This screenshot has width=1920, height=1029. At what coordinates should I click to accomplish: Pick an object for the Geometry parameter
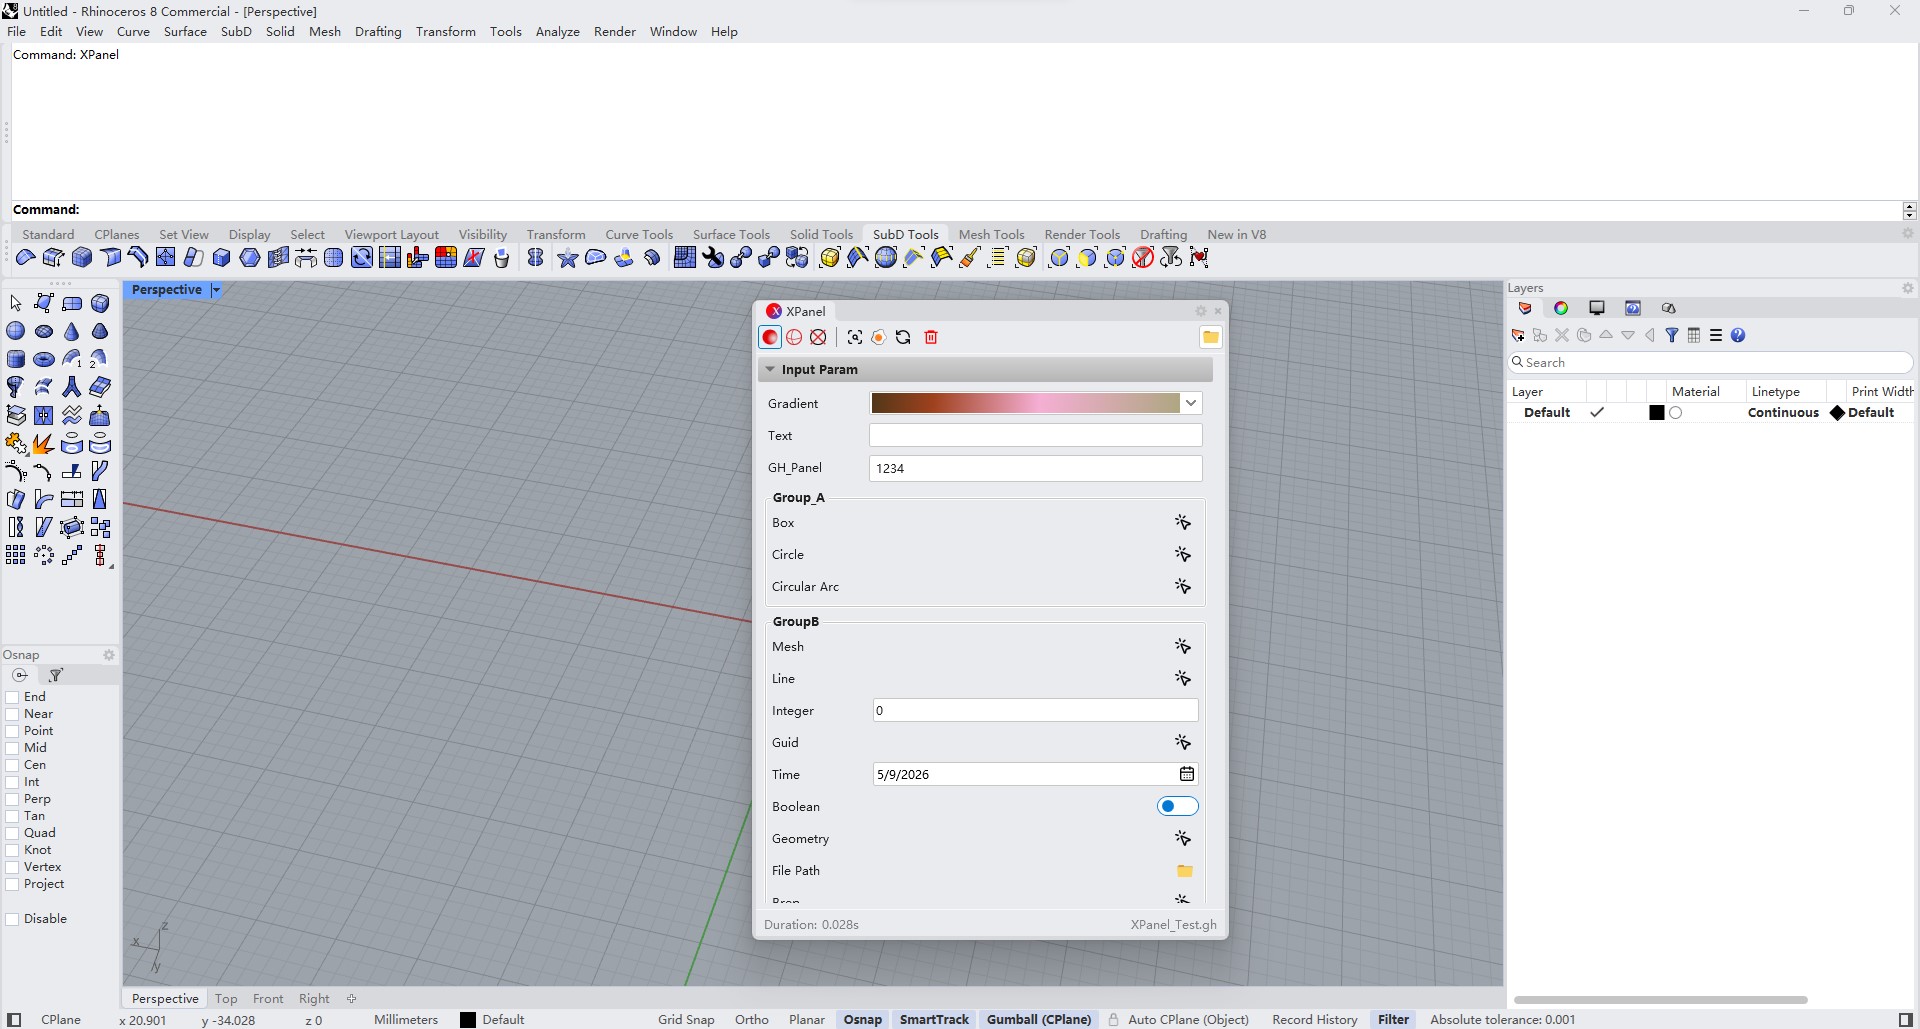coord(1183,838)
